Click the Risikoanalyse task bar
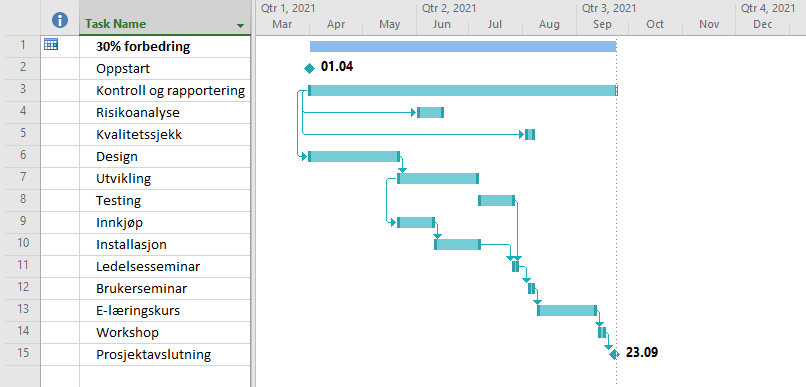 (430, 113)
